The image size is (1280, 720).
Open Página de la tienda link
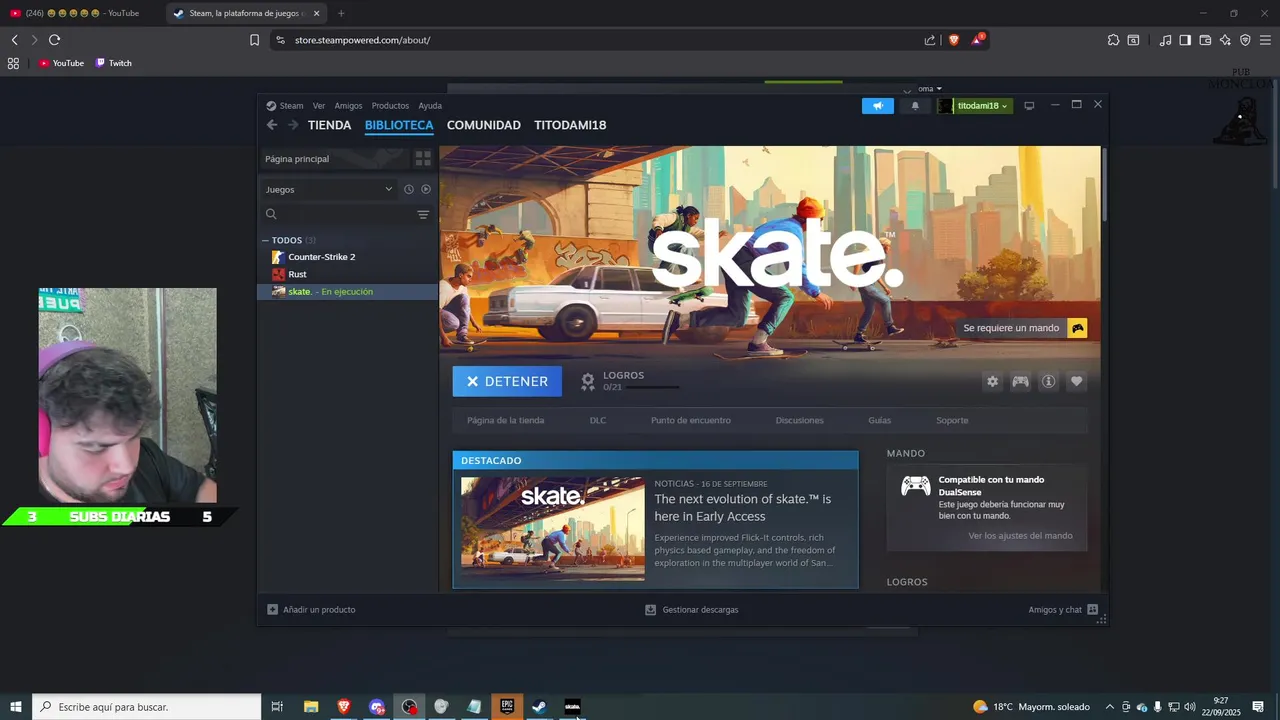coord(505,420)
